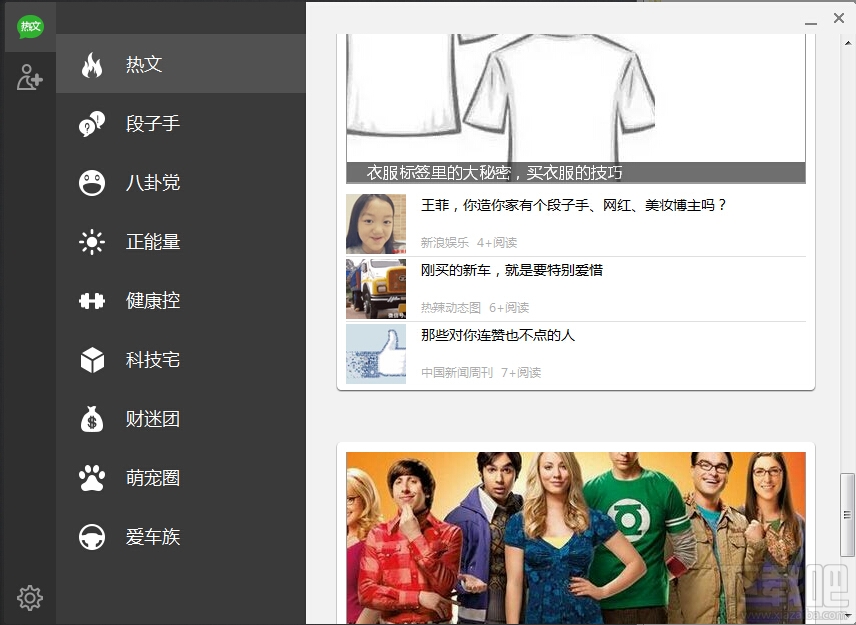The height and width of the screenshot is (625, 856).
Task: Click source label 新浪娱乐
Action: pyautogui.click(x=444, y=242)
